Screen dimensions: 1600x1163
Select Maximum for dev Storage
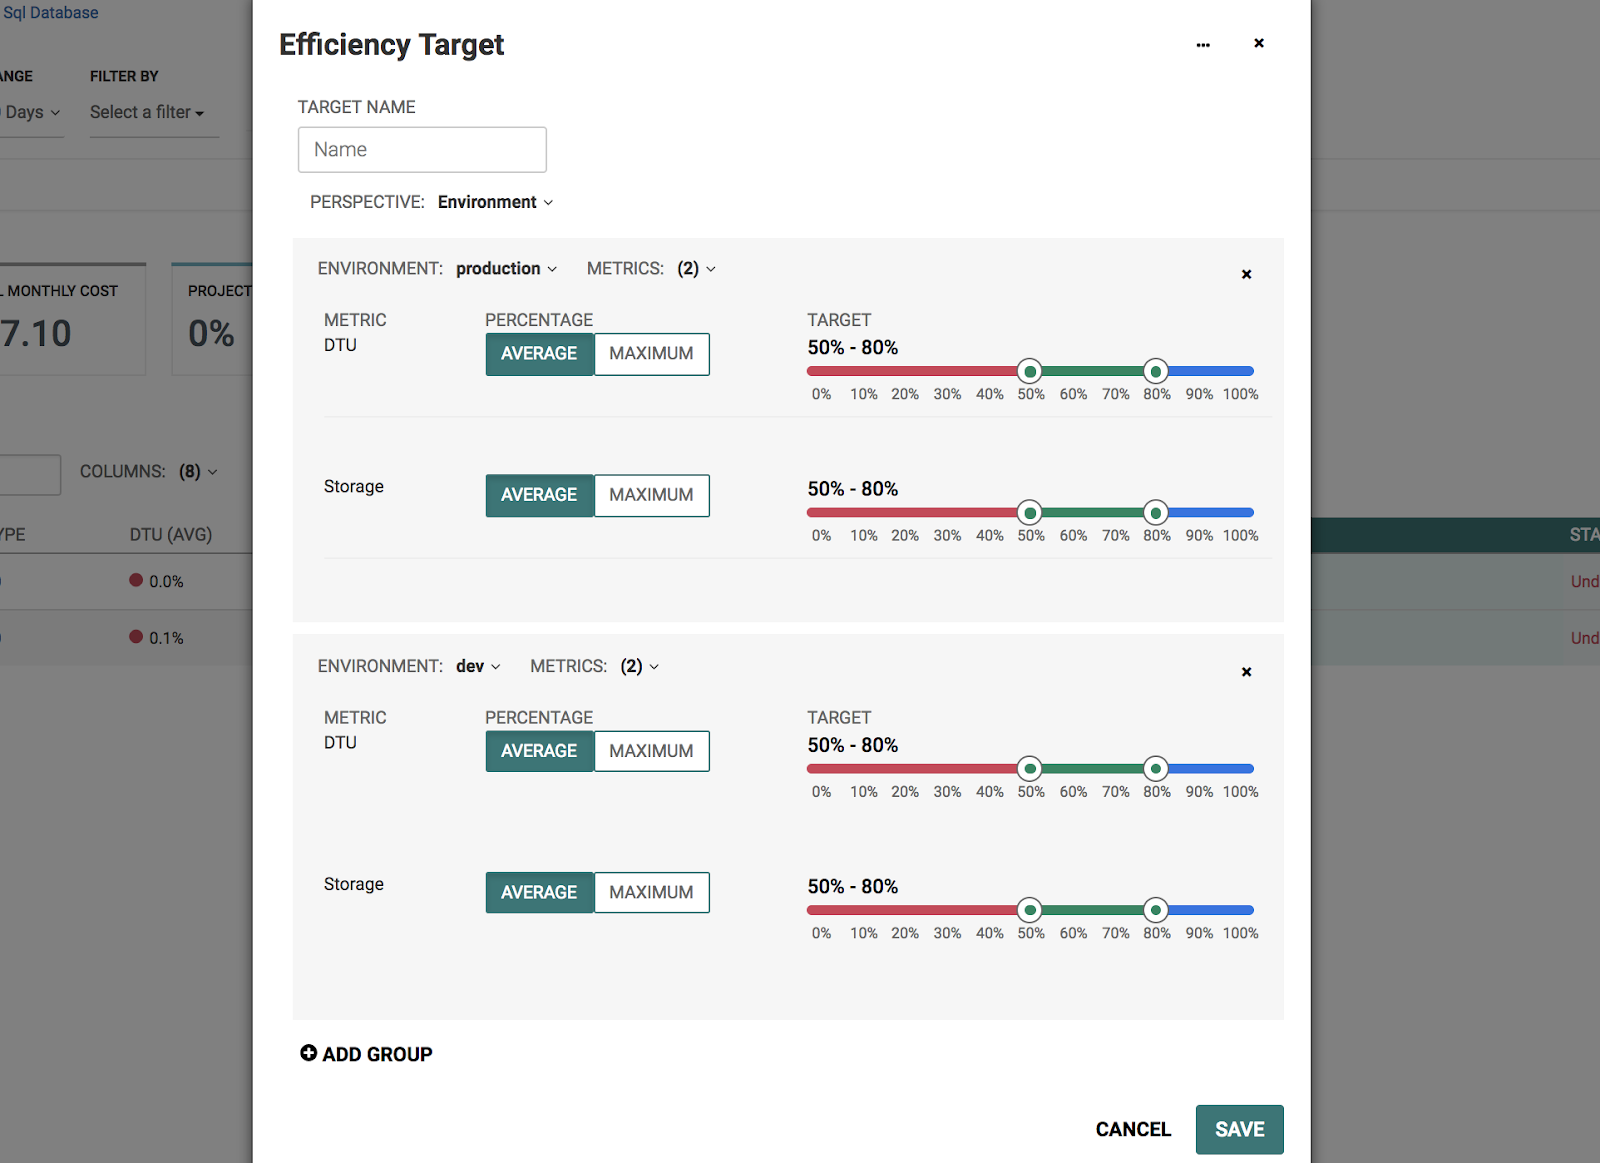(x=652, y=892)
